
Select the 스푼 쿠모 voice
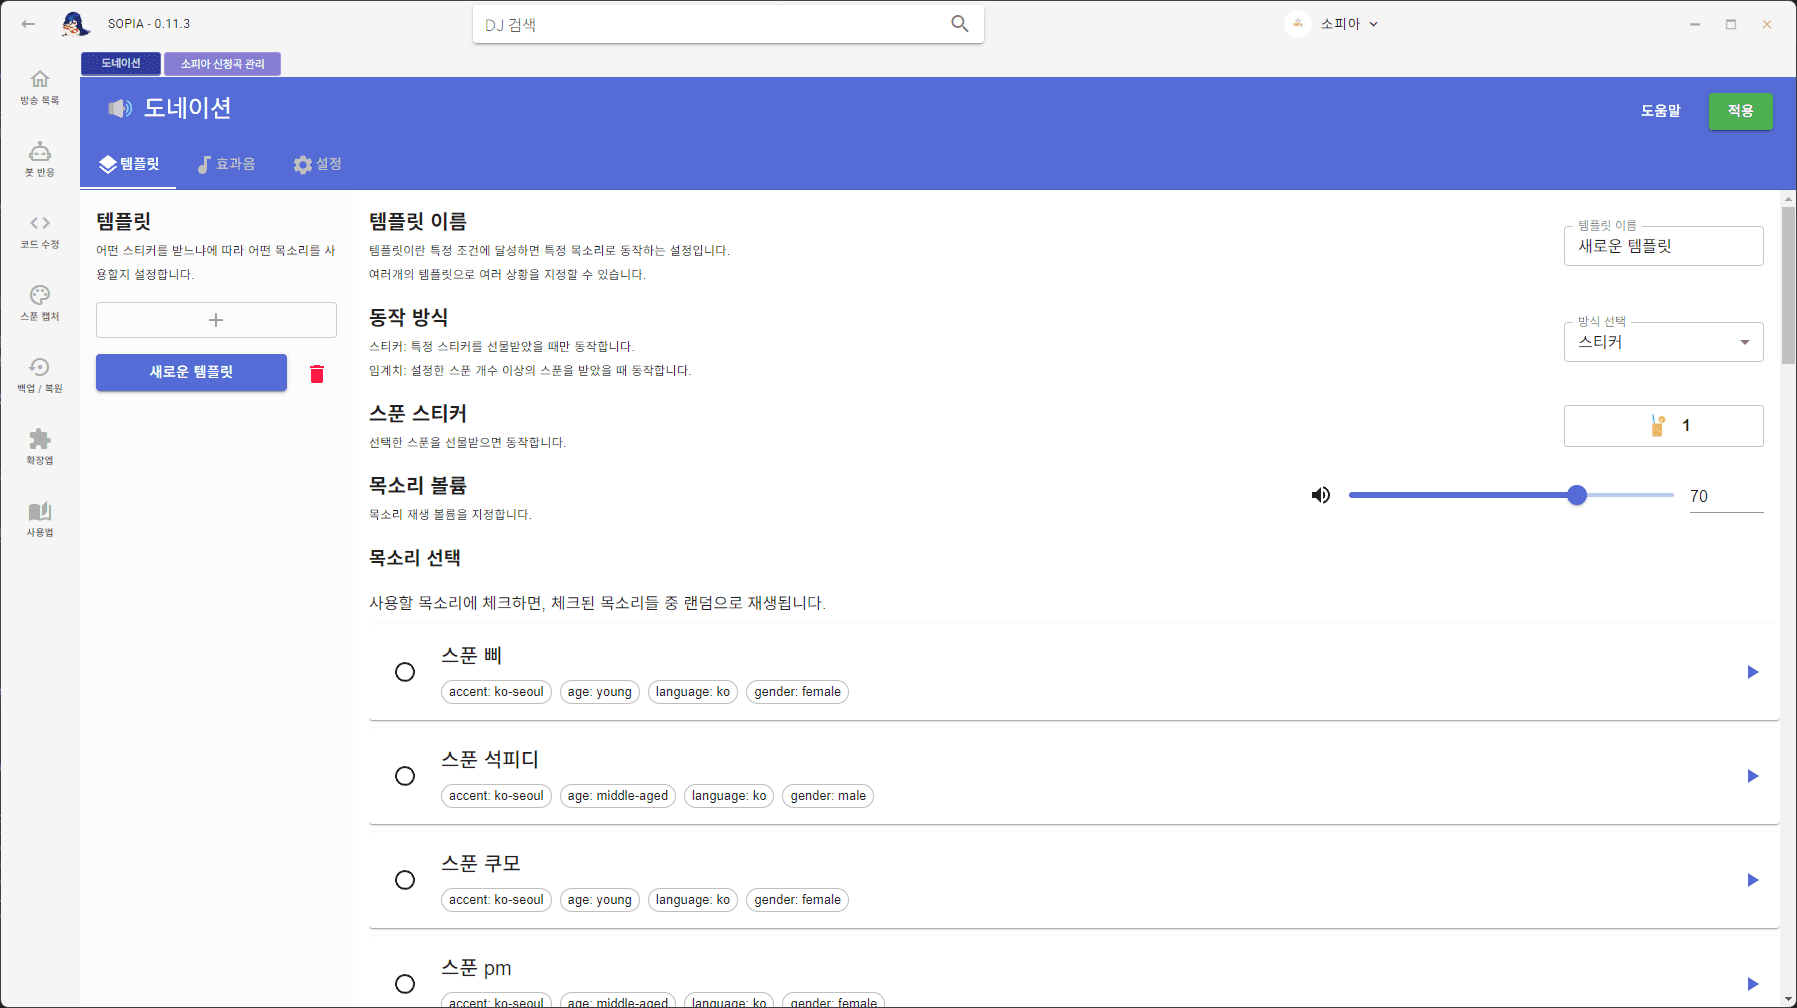tap(405, 880)
